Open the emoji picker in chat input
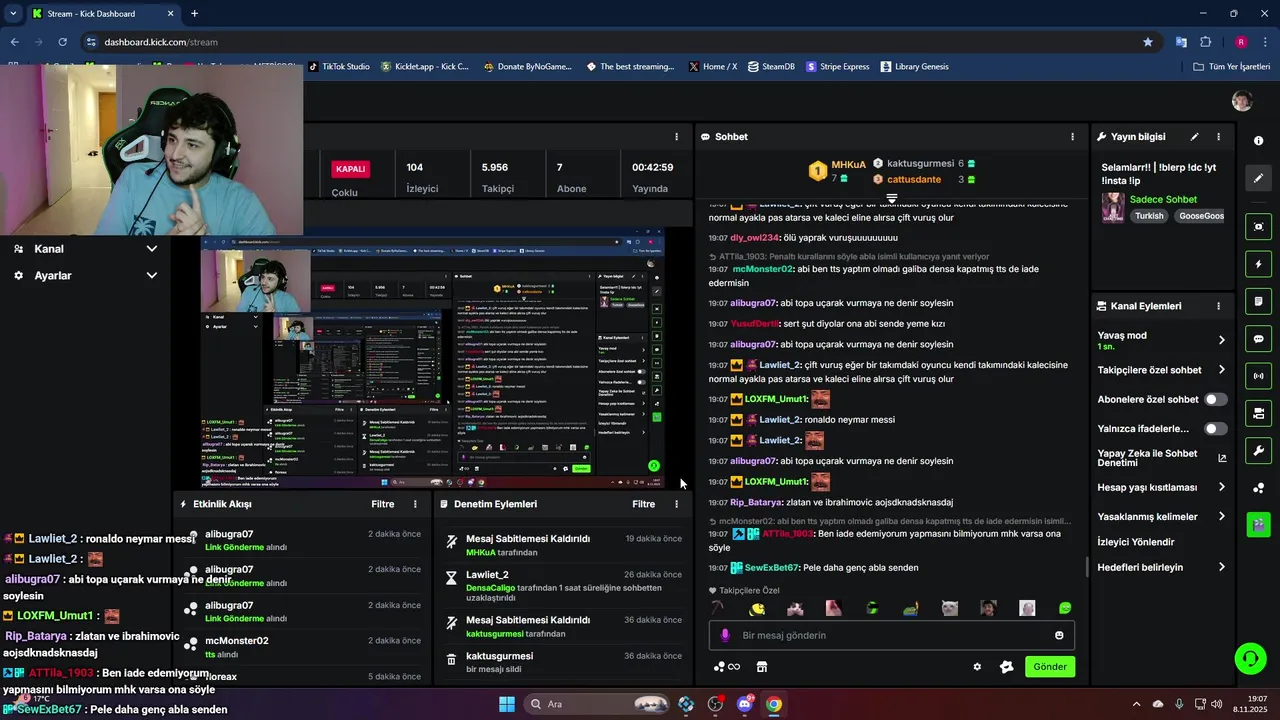The image size is (1280, 720). coord(1059,635)
